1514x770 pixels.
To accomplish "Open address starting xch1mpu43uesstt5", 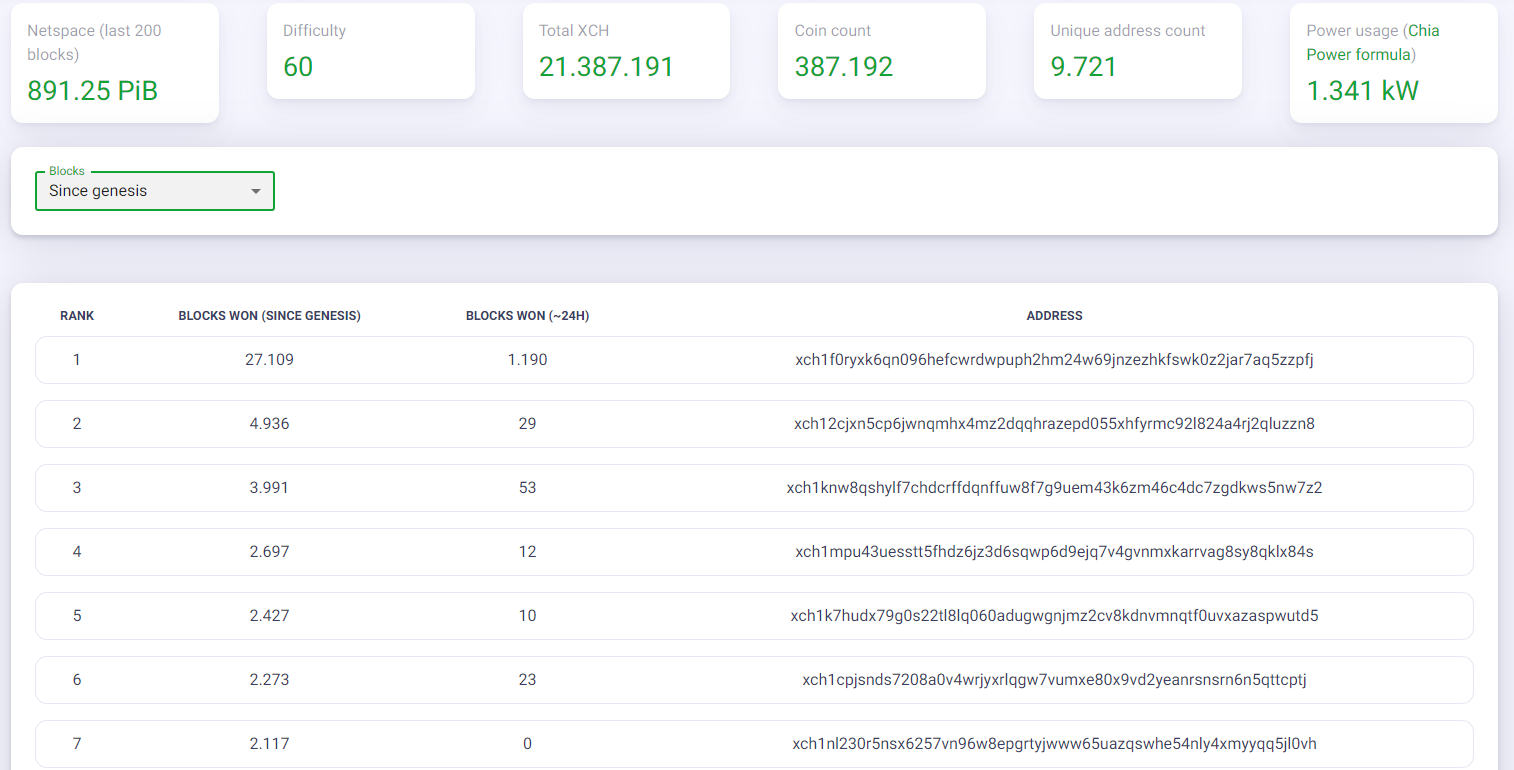I will [1054, 552].
